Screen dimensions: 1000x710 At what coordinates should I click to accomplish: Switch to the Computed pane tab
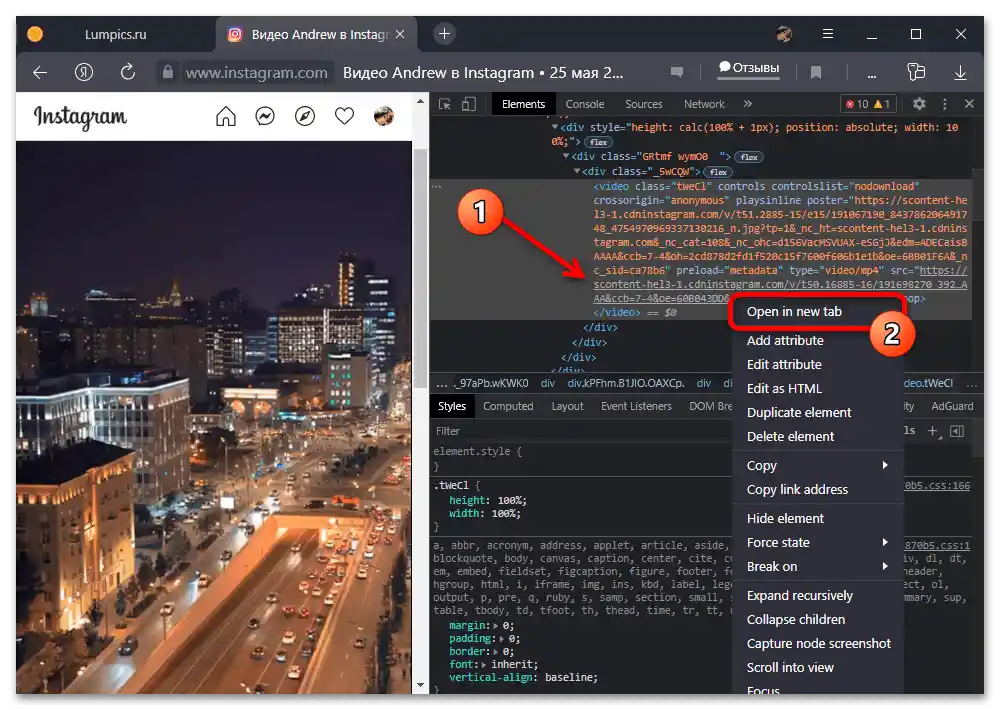(508, 406)
